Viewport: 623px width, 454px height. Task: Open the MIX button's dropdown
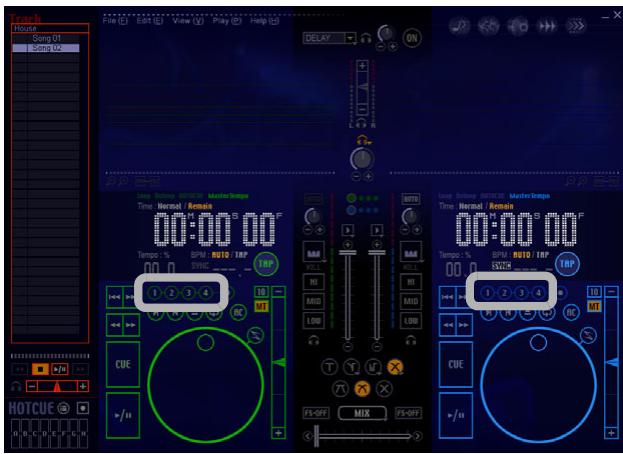(x=362, y=413)
